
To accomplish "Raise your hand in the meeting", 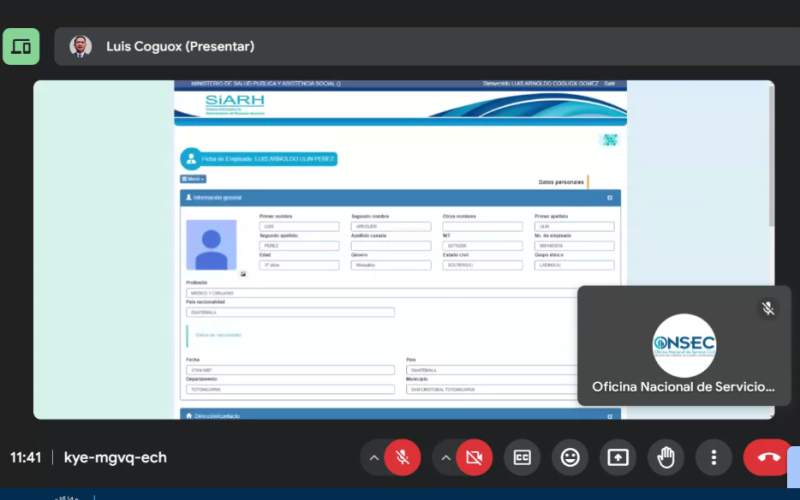I will pos(666,457).
